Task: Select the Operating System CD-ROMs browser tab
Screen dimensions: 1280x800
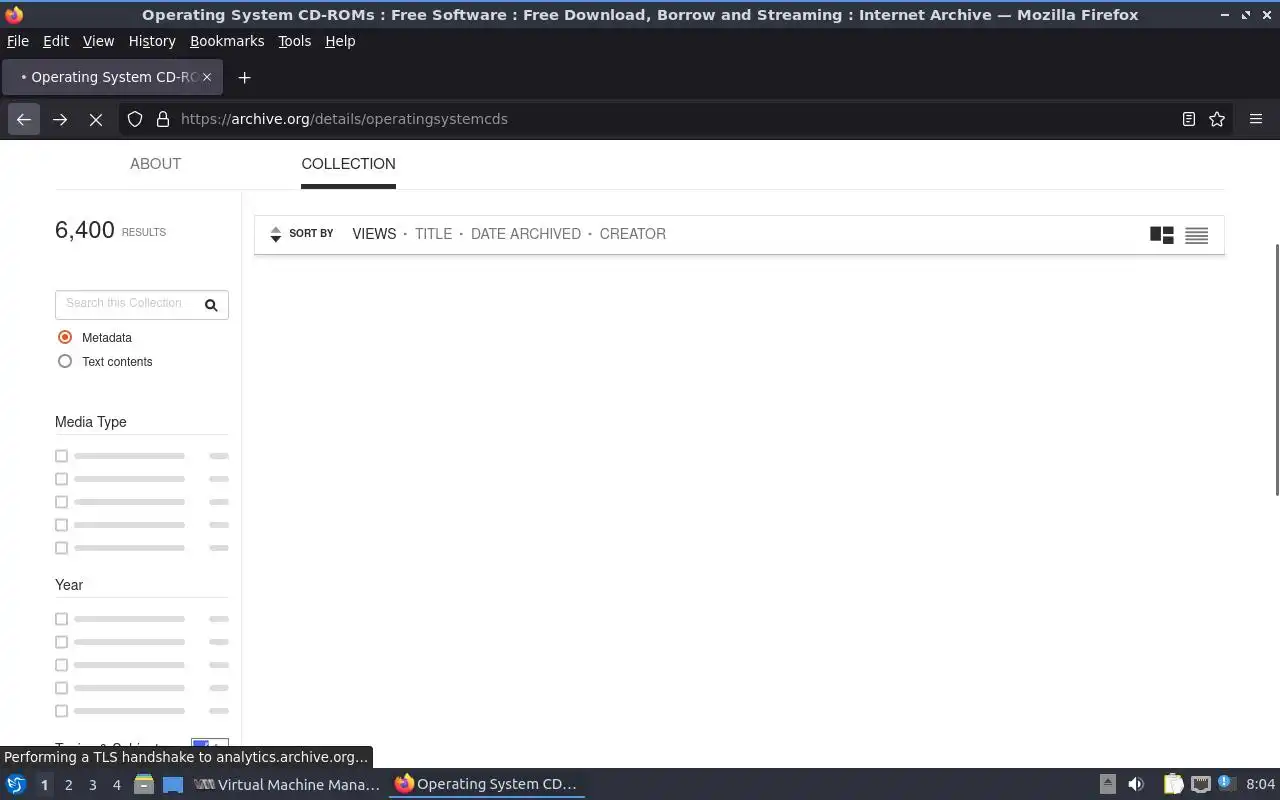Action: click(112, 77)
